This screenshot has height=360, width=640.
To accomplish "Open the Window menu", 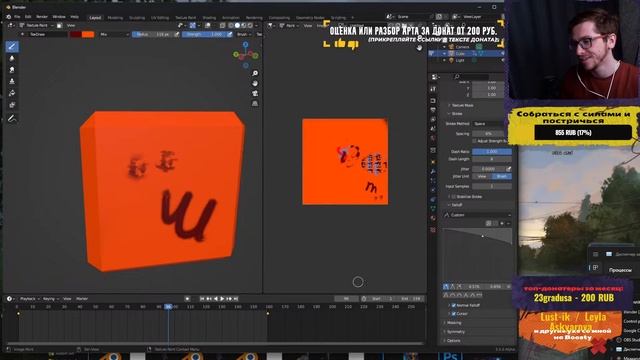I will [59, 17].
